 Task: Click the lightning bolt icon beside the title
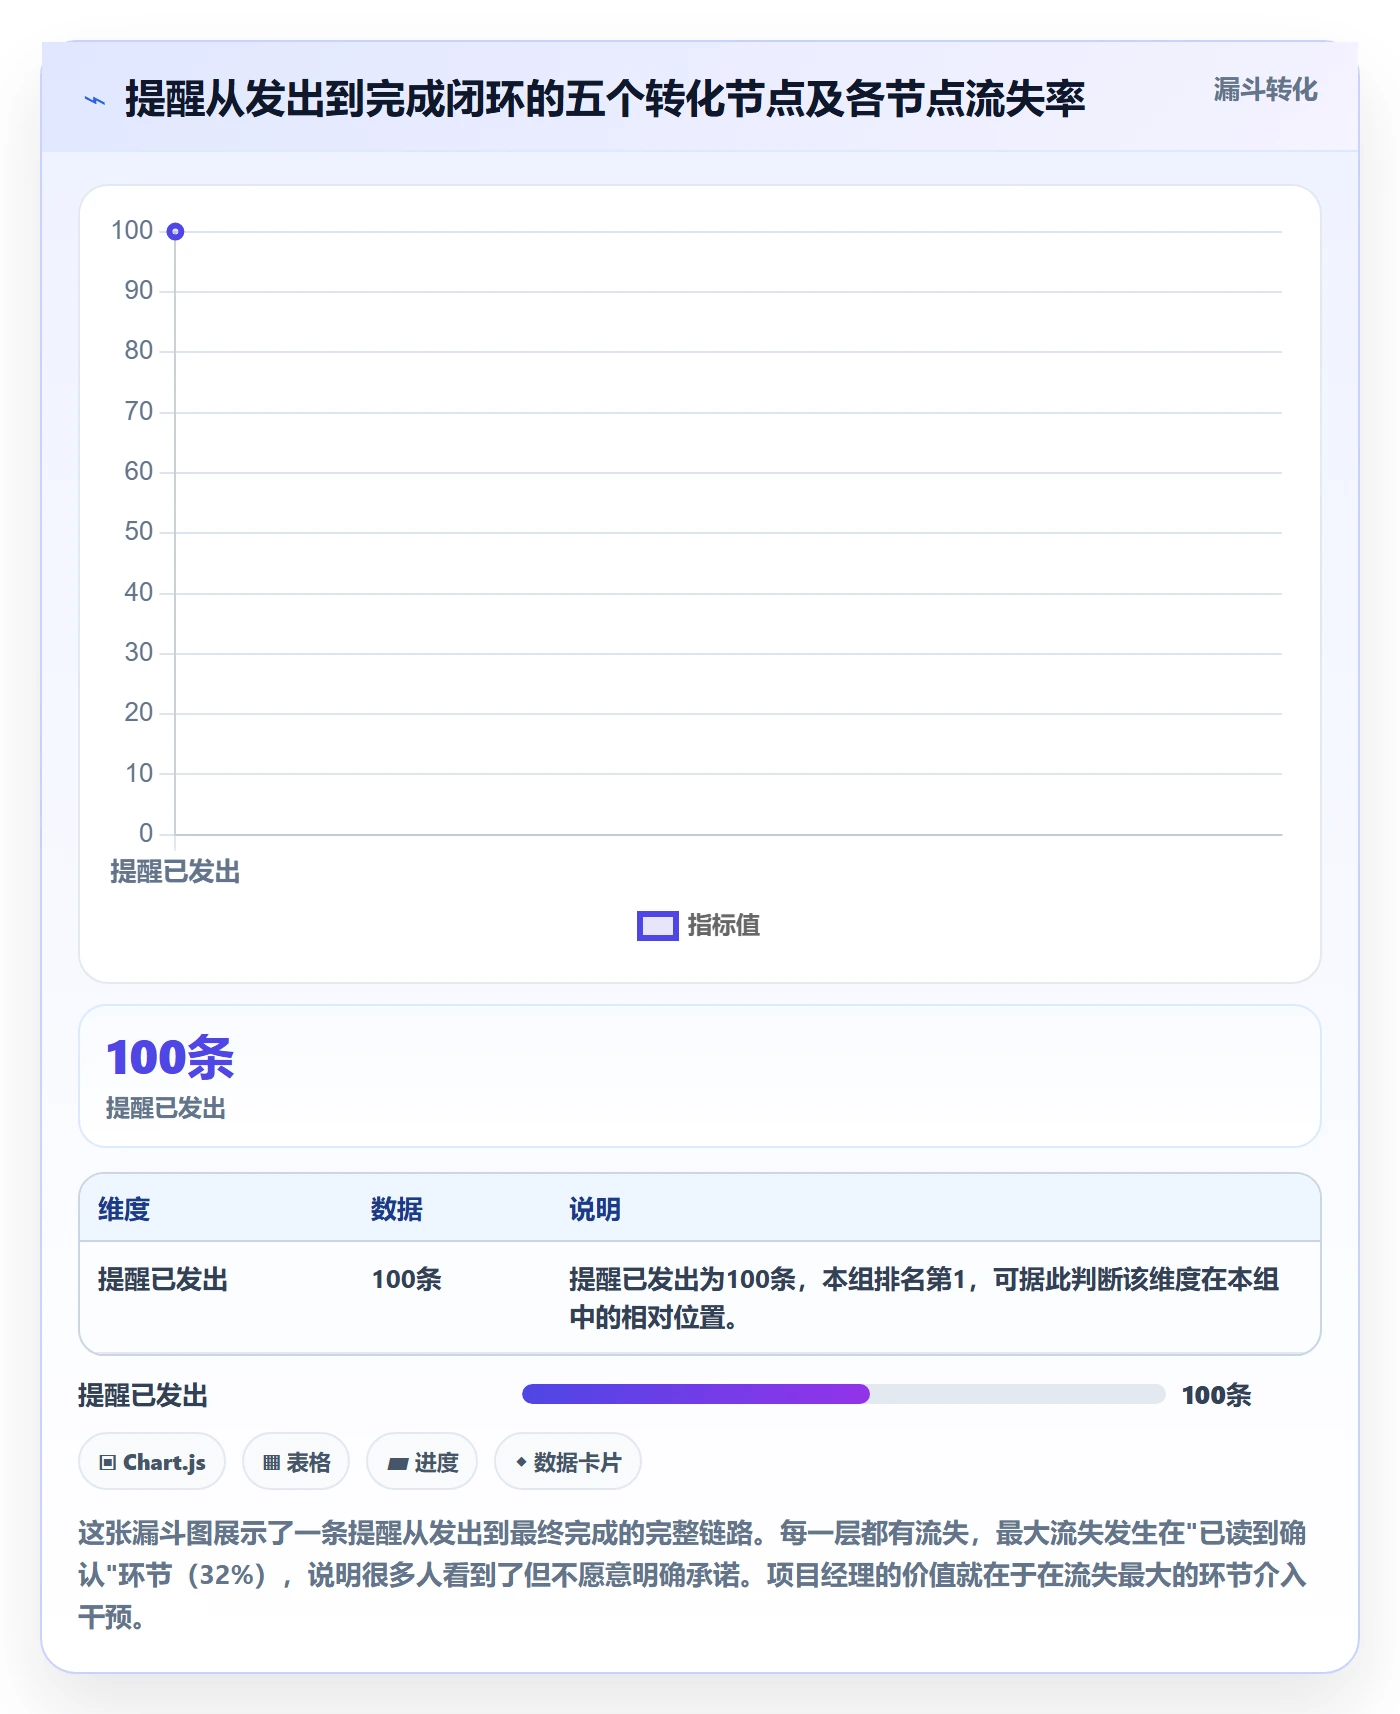[95, 100]
